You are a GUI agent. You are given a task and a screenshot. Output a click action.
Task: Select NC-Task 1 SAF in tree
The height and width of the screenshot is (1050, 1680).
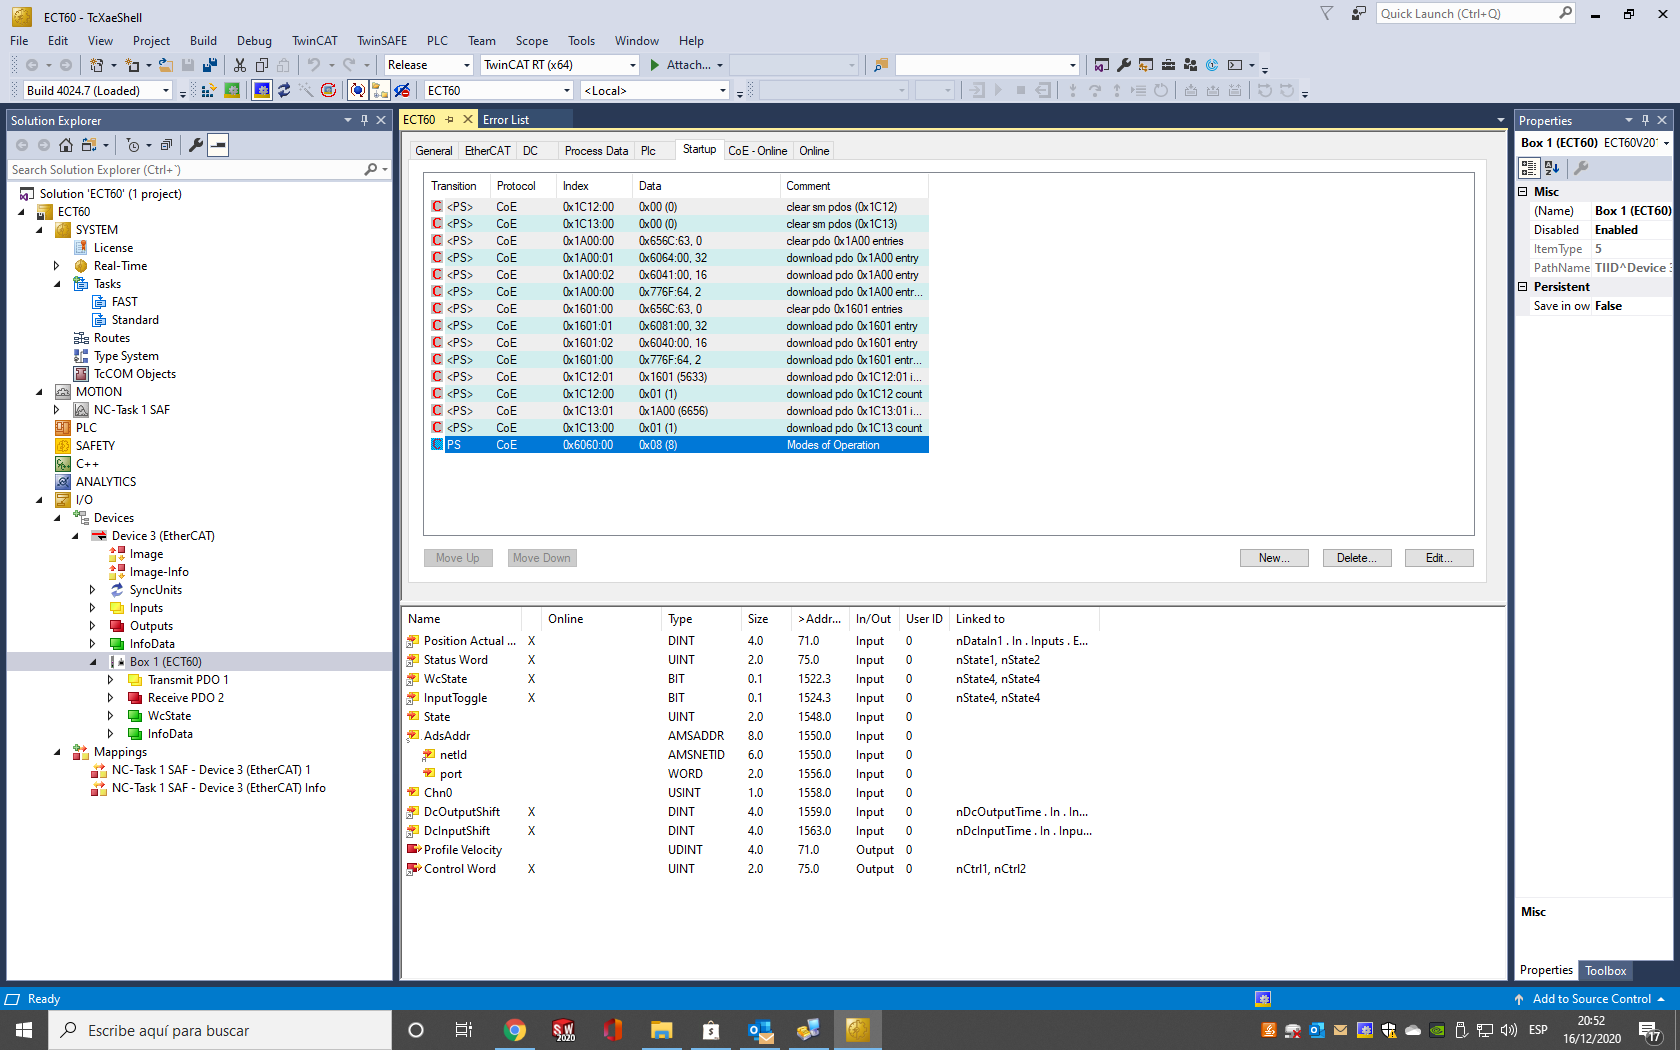[x=132, y=410]
